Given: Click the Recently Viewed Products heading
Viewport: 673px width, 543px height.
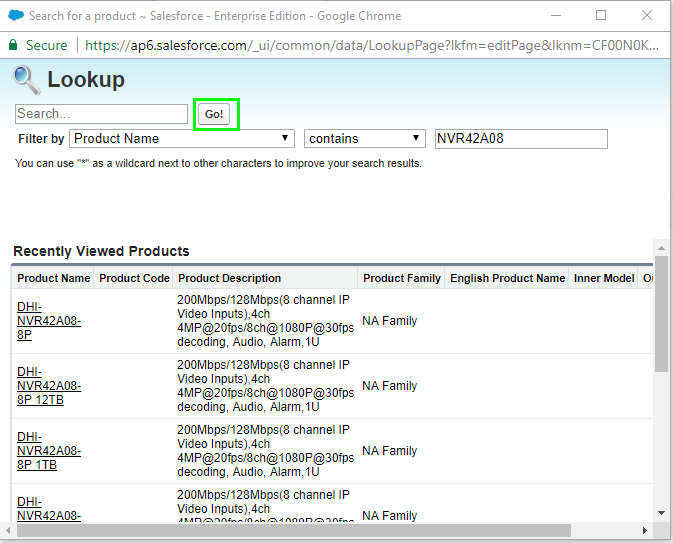Looking at the screenshot, I should click(101, 251).
